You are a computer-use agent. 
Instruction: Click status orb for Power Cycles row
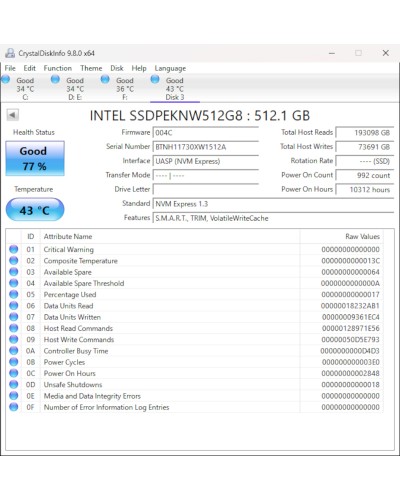coord(14,362)
